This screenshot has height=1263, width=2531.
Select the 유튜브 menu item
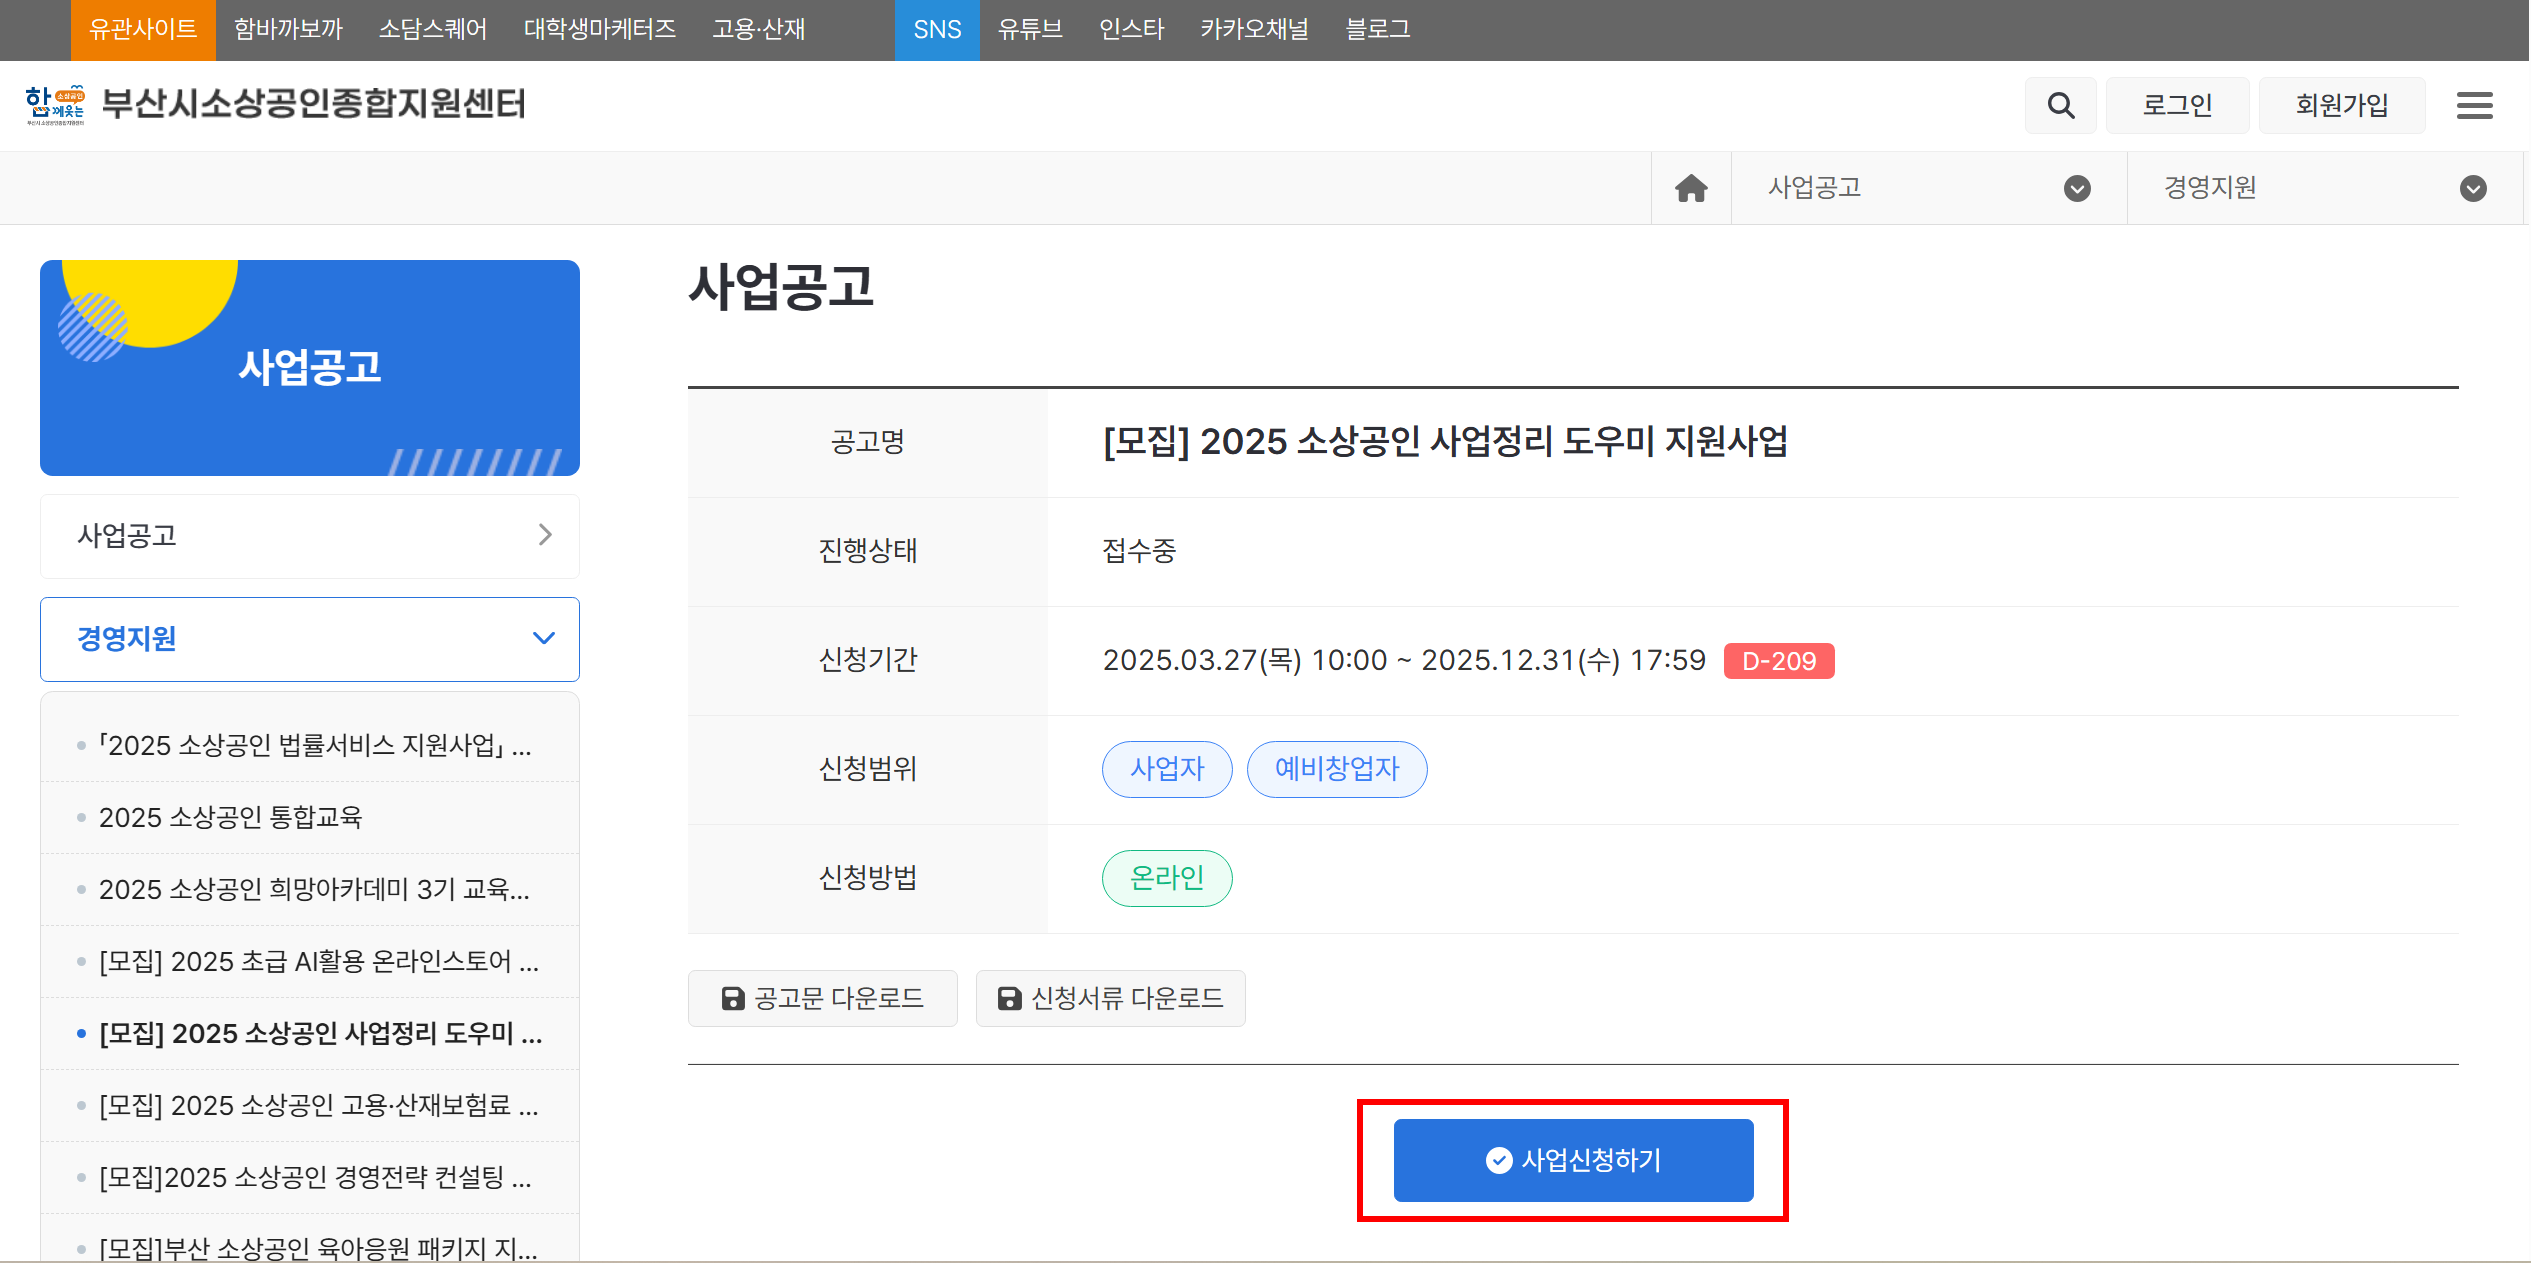[x=1030, y=29]
